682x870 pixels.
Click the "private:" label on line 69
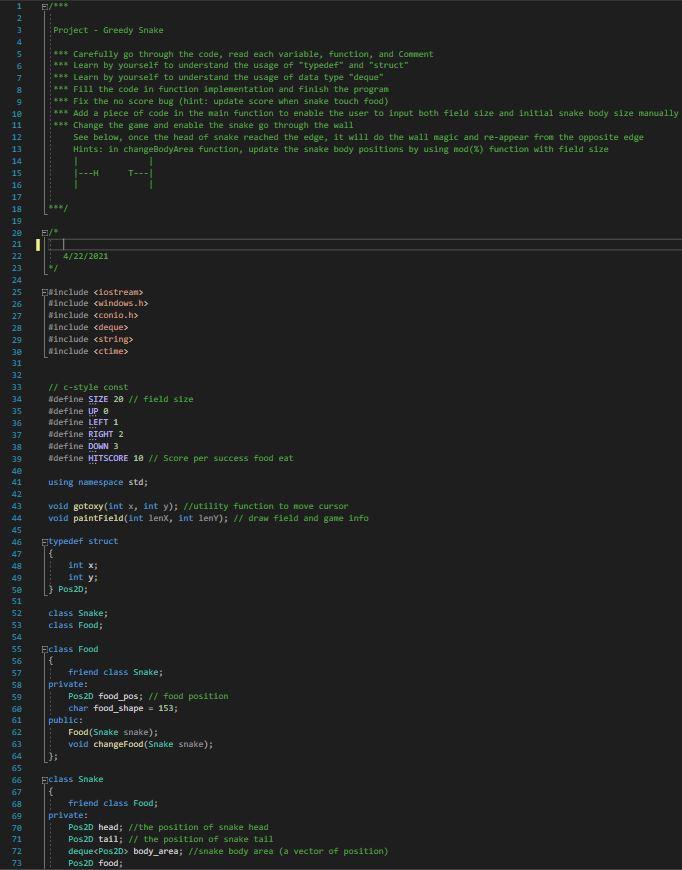pyautogui.click(x=68, y=816)
